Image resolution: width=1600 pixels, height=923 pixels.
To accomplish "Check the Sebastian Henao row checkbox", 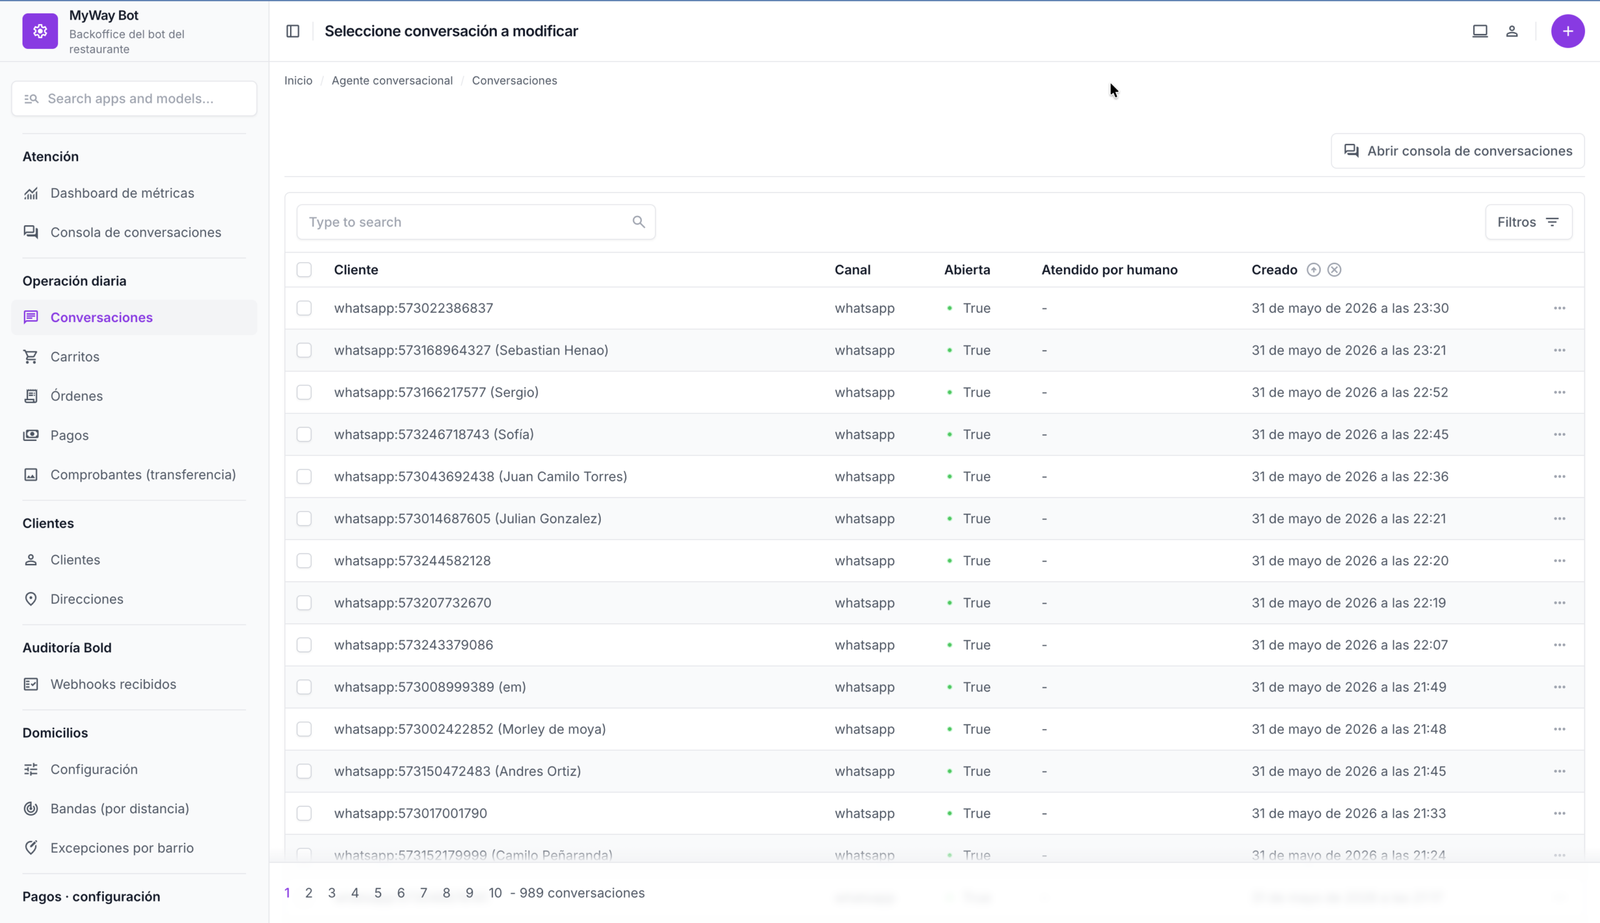I will 304,350.
